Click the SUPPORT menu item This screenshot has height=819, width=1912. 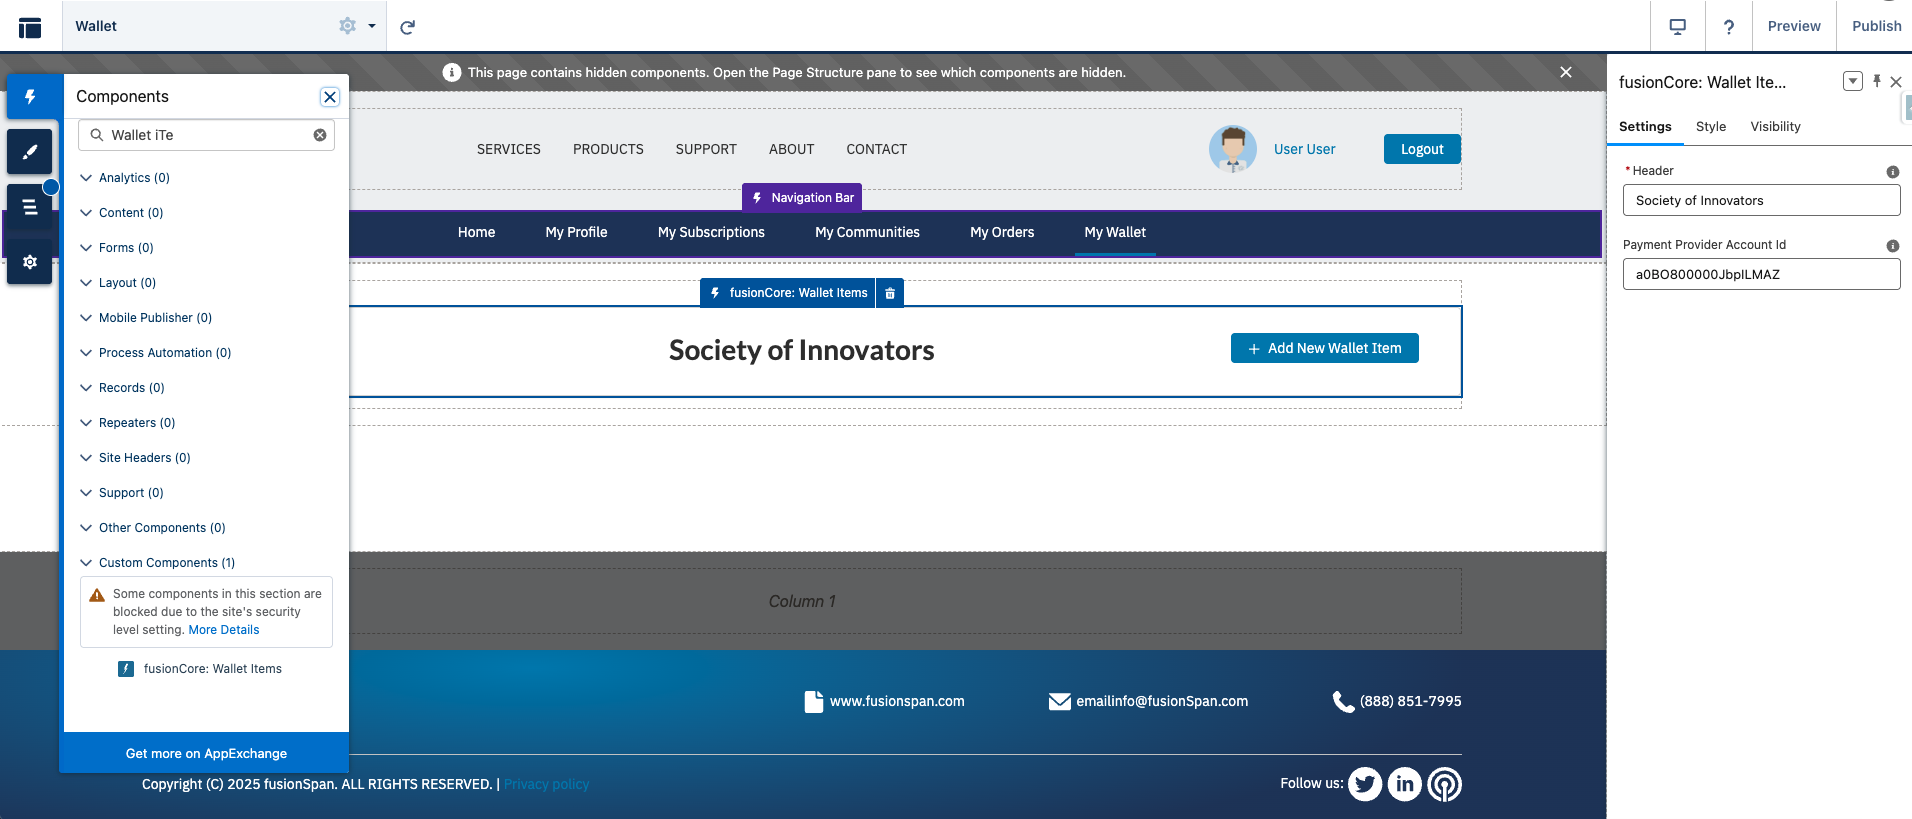pyautogui.click(x=706, y=149)
